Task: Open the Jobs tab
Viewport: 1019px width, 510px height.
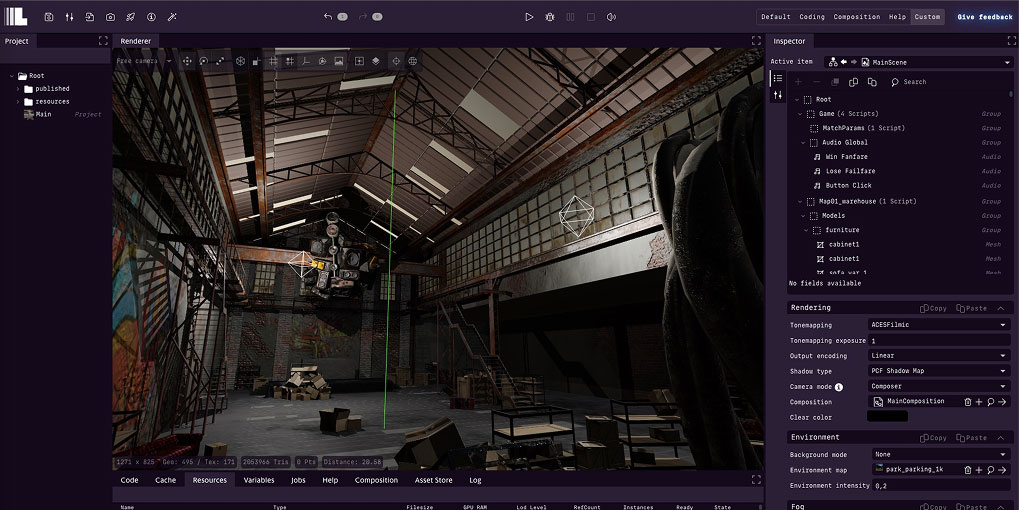Action: pos(298,480)
